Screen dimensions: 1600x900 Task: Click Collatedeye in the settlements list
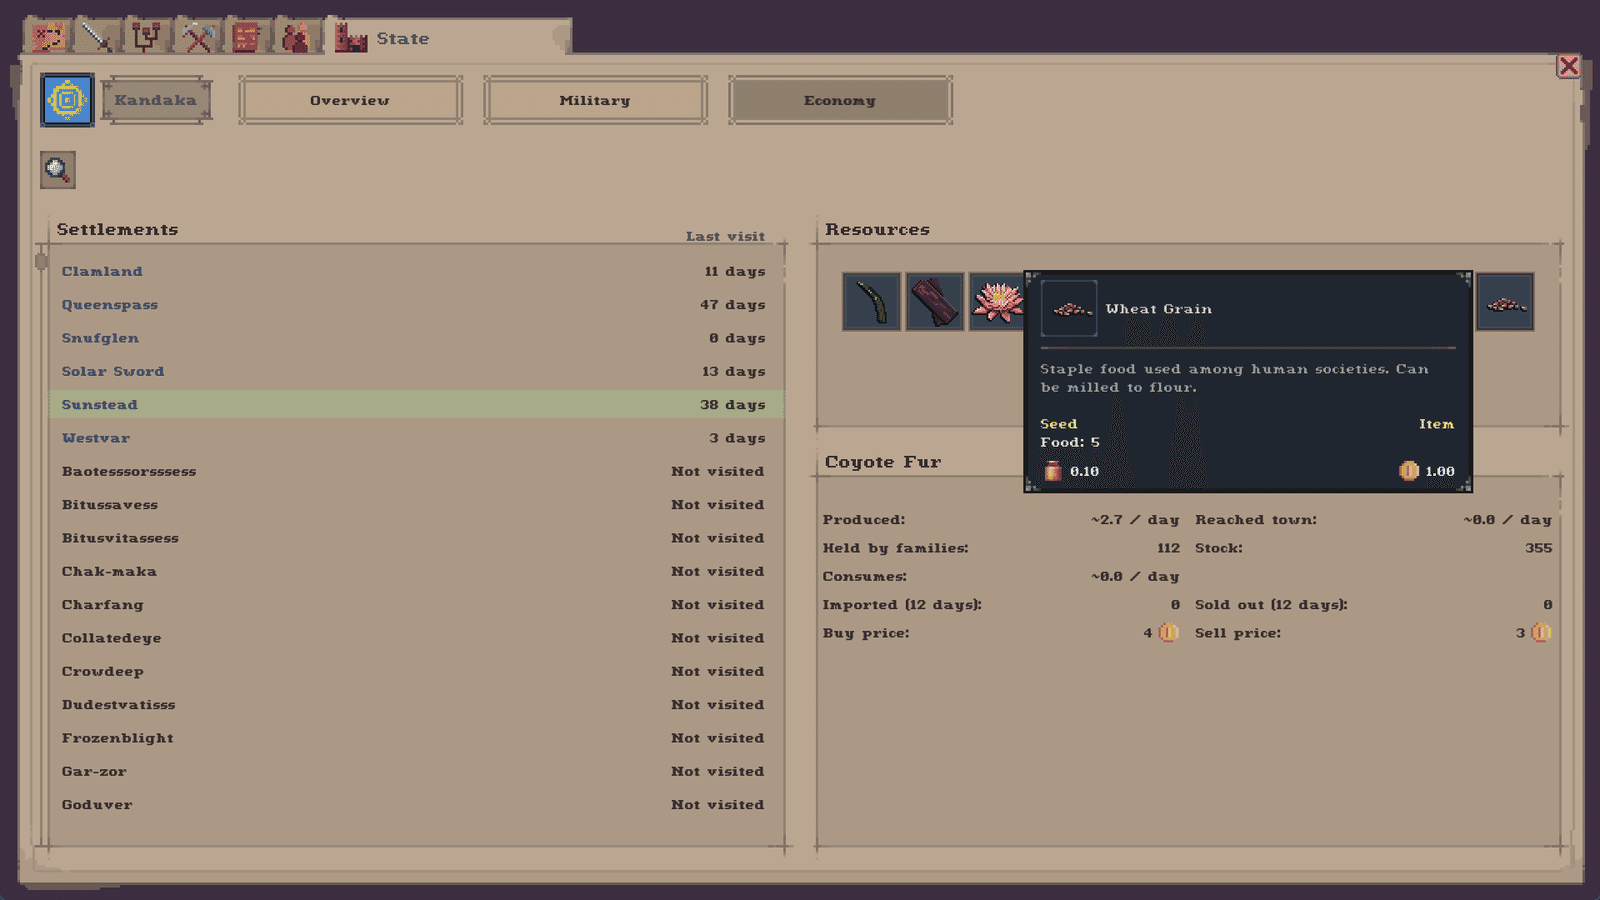pyautogui.click(x=416, y=638)
